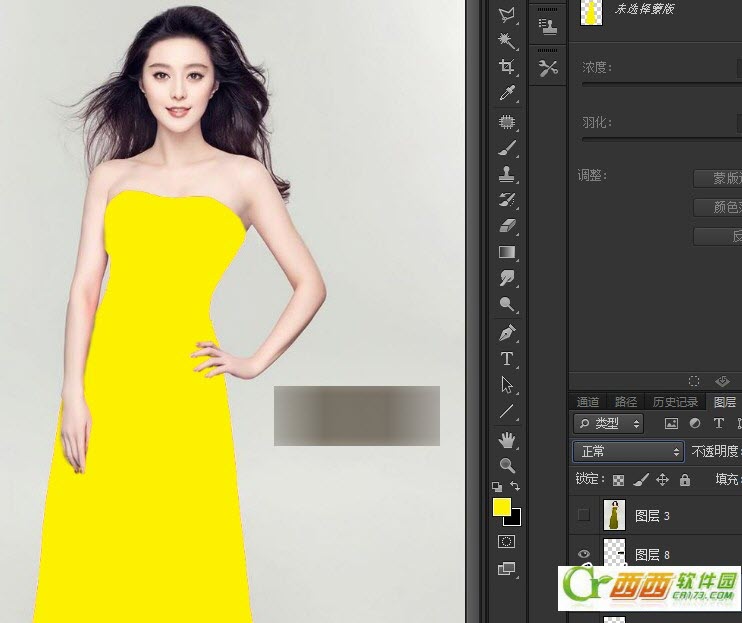Viewport: 742px width, 623px height.
Task: Switch to the 通道 tab
Action: 588,402
